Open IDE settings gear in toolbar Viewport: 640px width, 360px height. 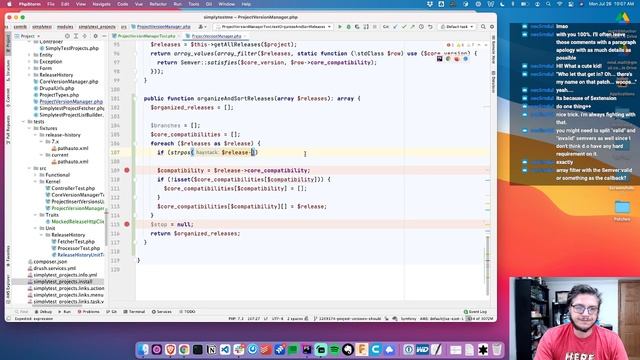point(492,27)
